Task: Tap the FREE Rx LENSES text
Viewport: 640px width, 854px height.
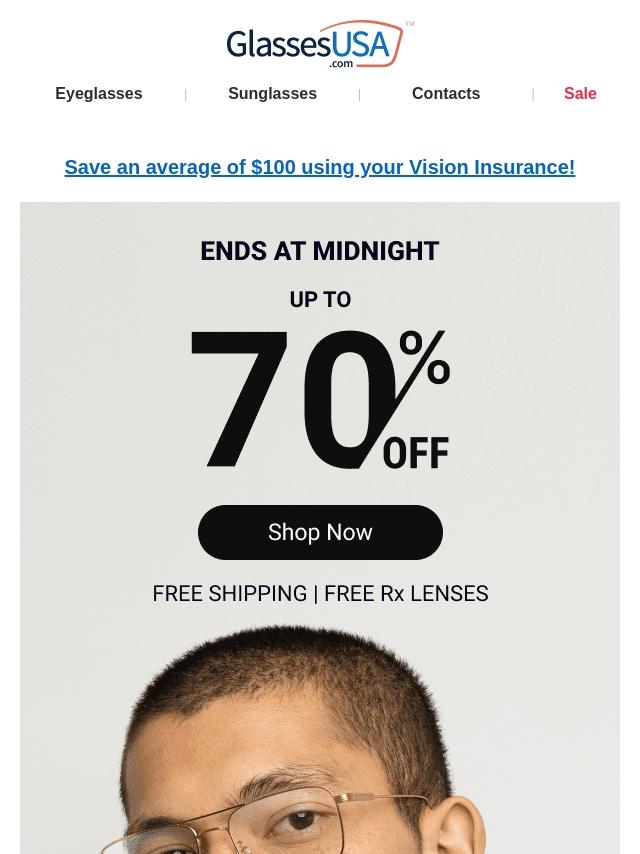Action: [406, 594]
